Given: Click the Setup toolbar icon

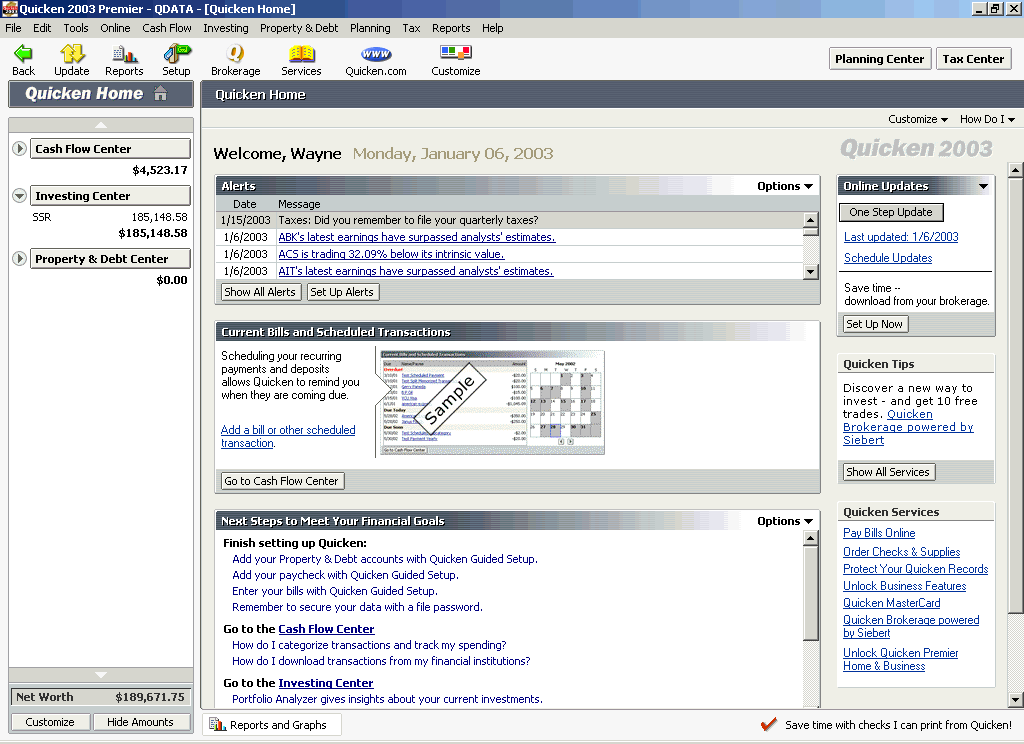Looking at the screenshot, I should [176, 53].
